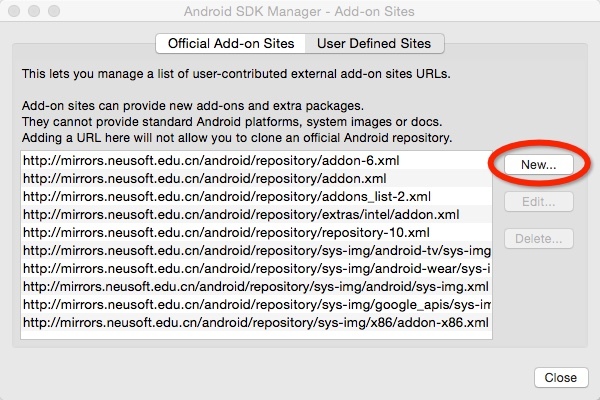Click the Edit... button

click(538, 201)
